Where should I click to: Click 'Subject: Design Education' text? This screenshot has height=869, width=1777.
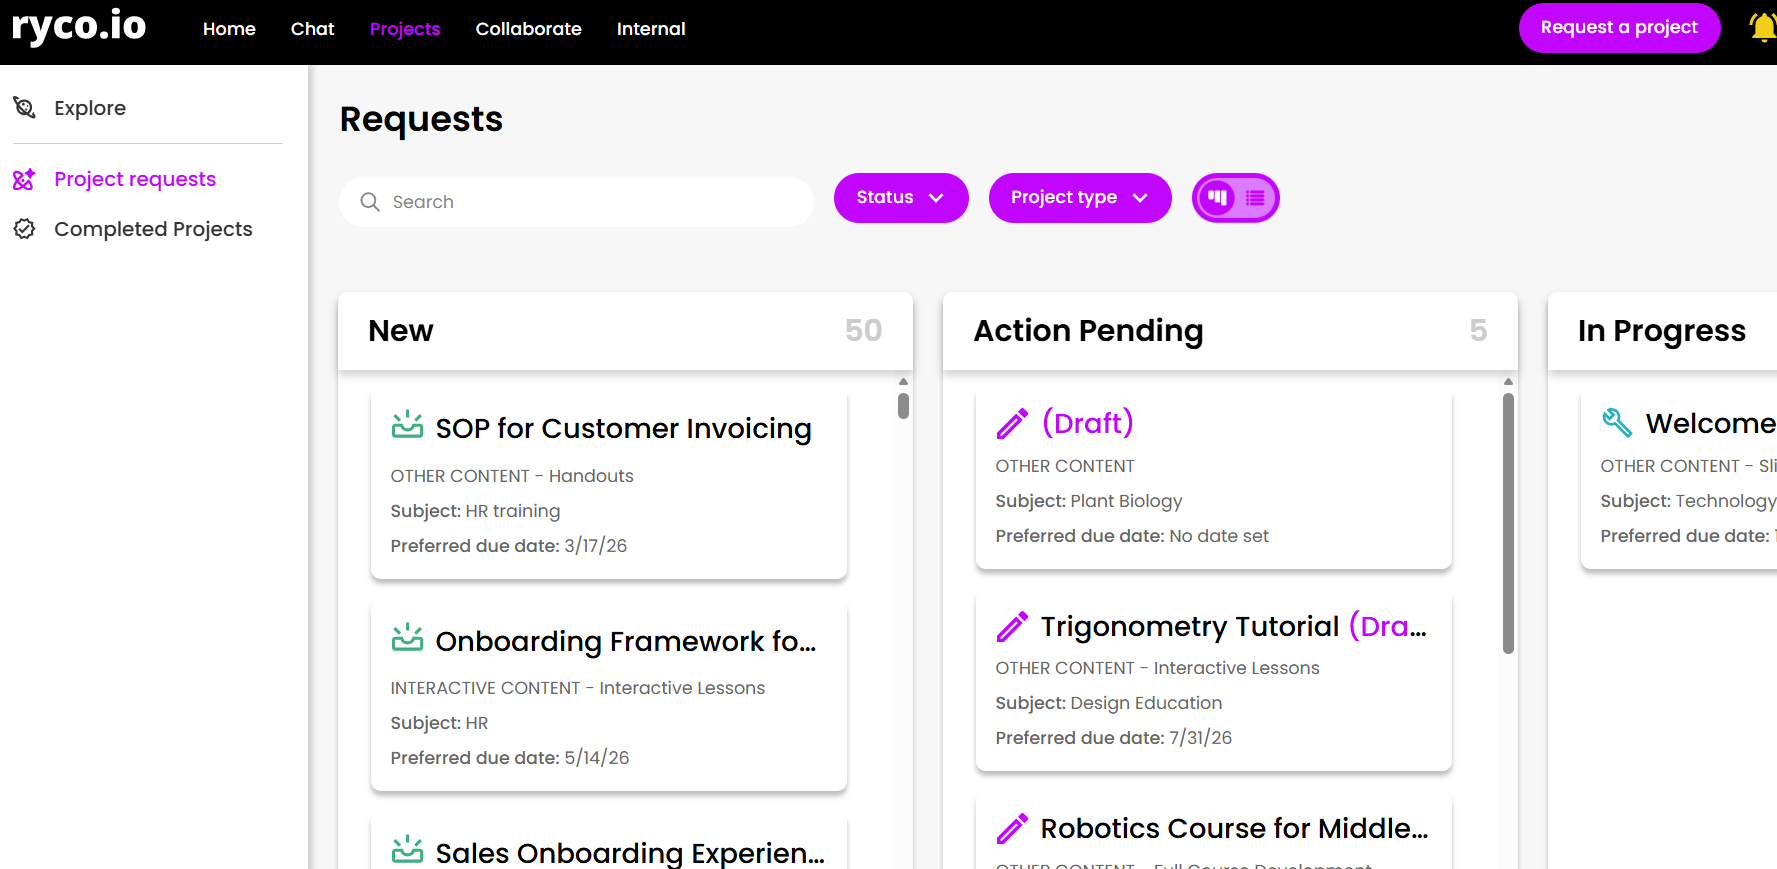coord(1108,703)
